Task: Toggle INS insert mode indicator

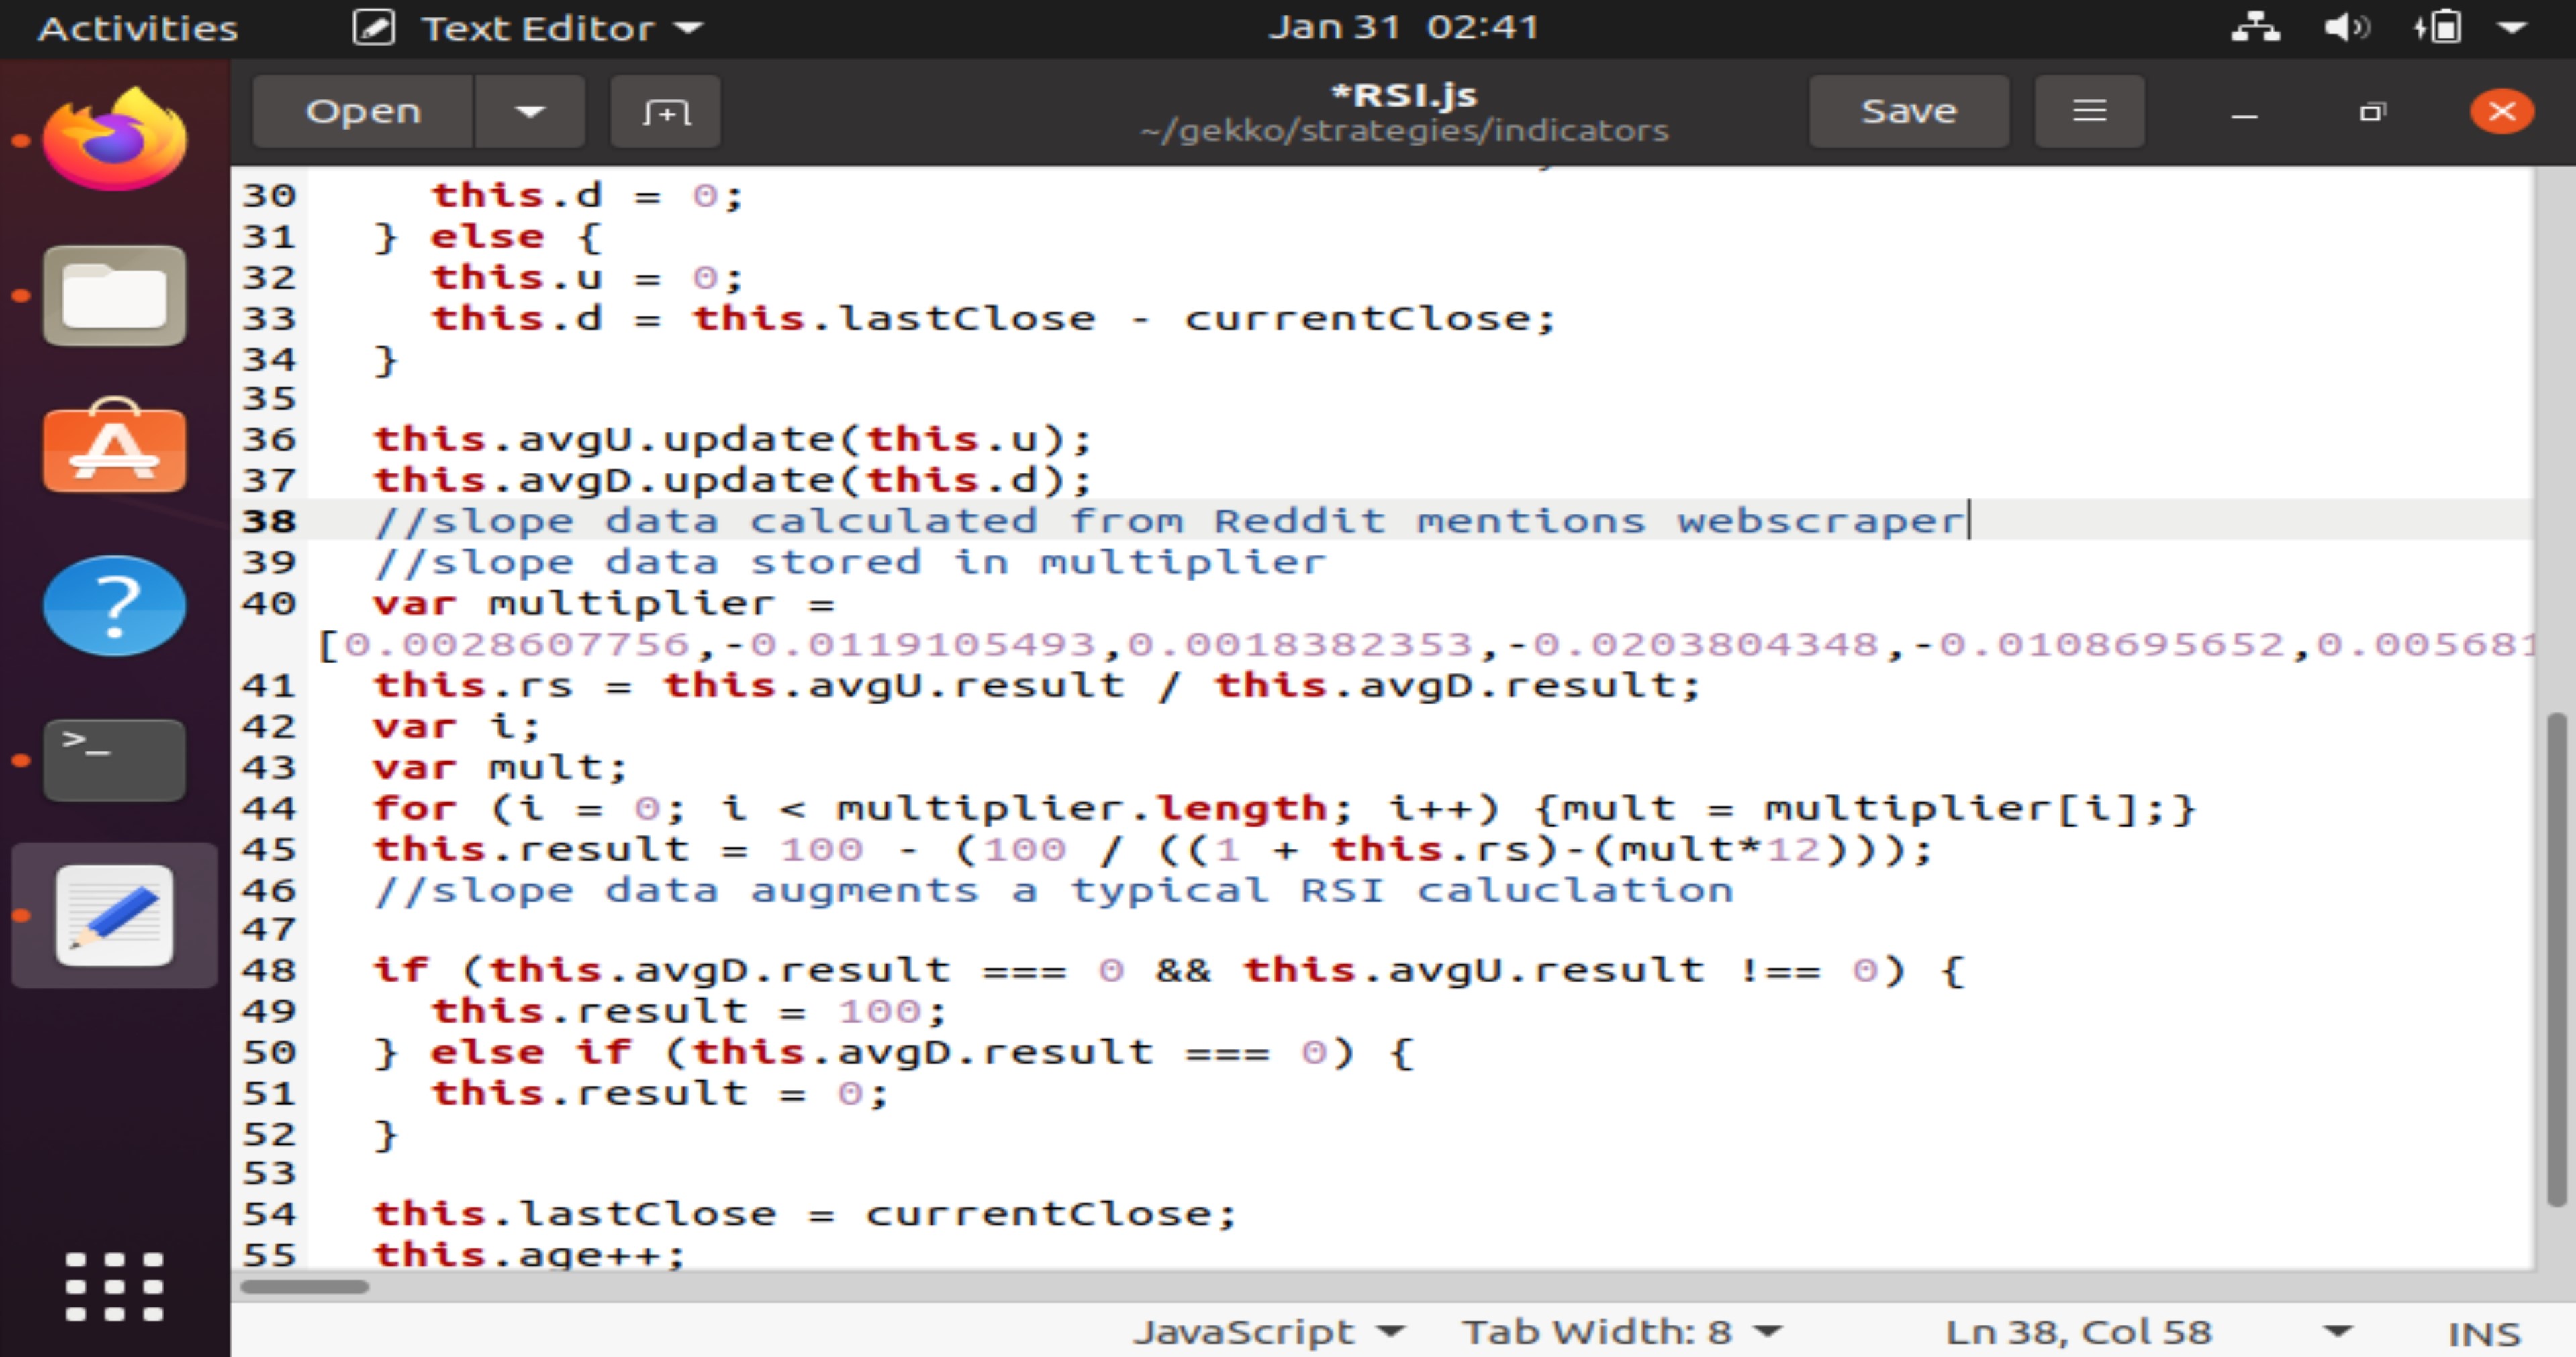Action: (x=2484, y=1333)
